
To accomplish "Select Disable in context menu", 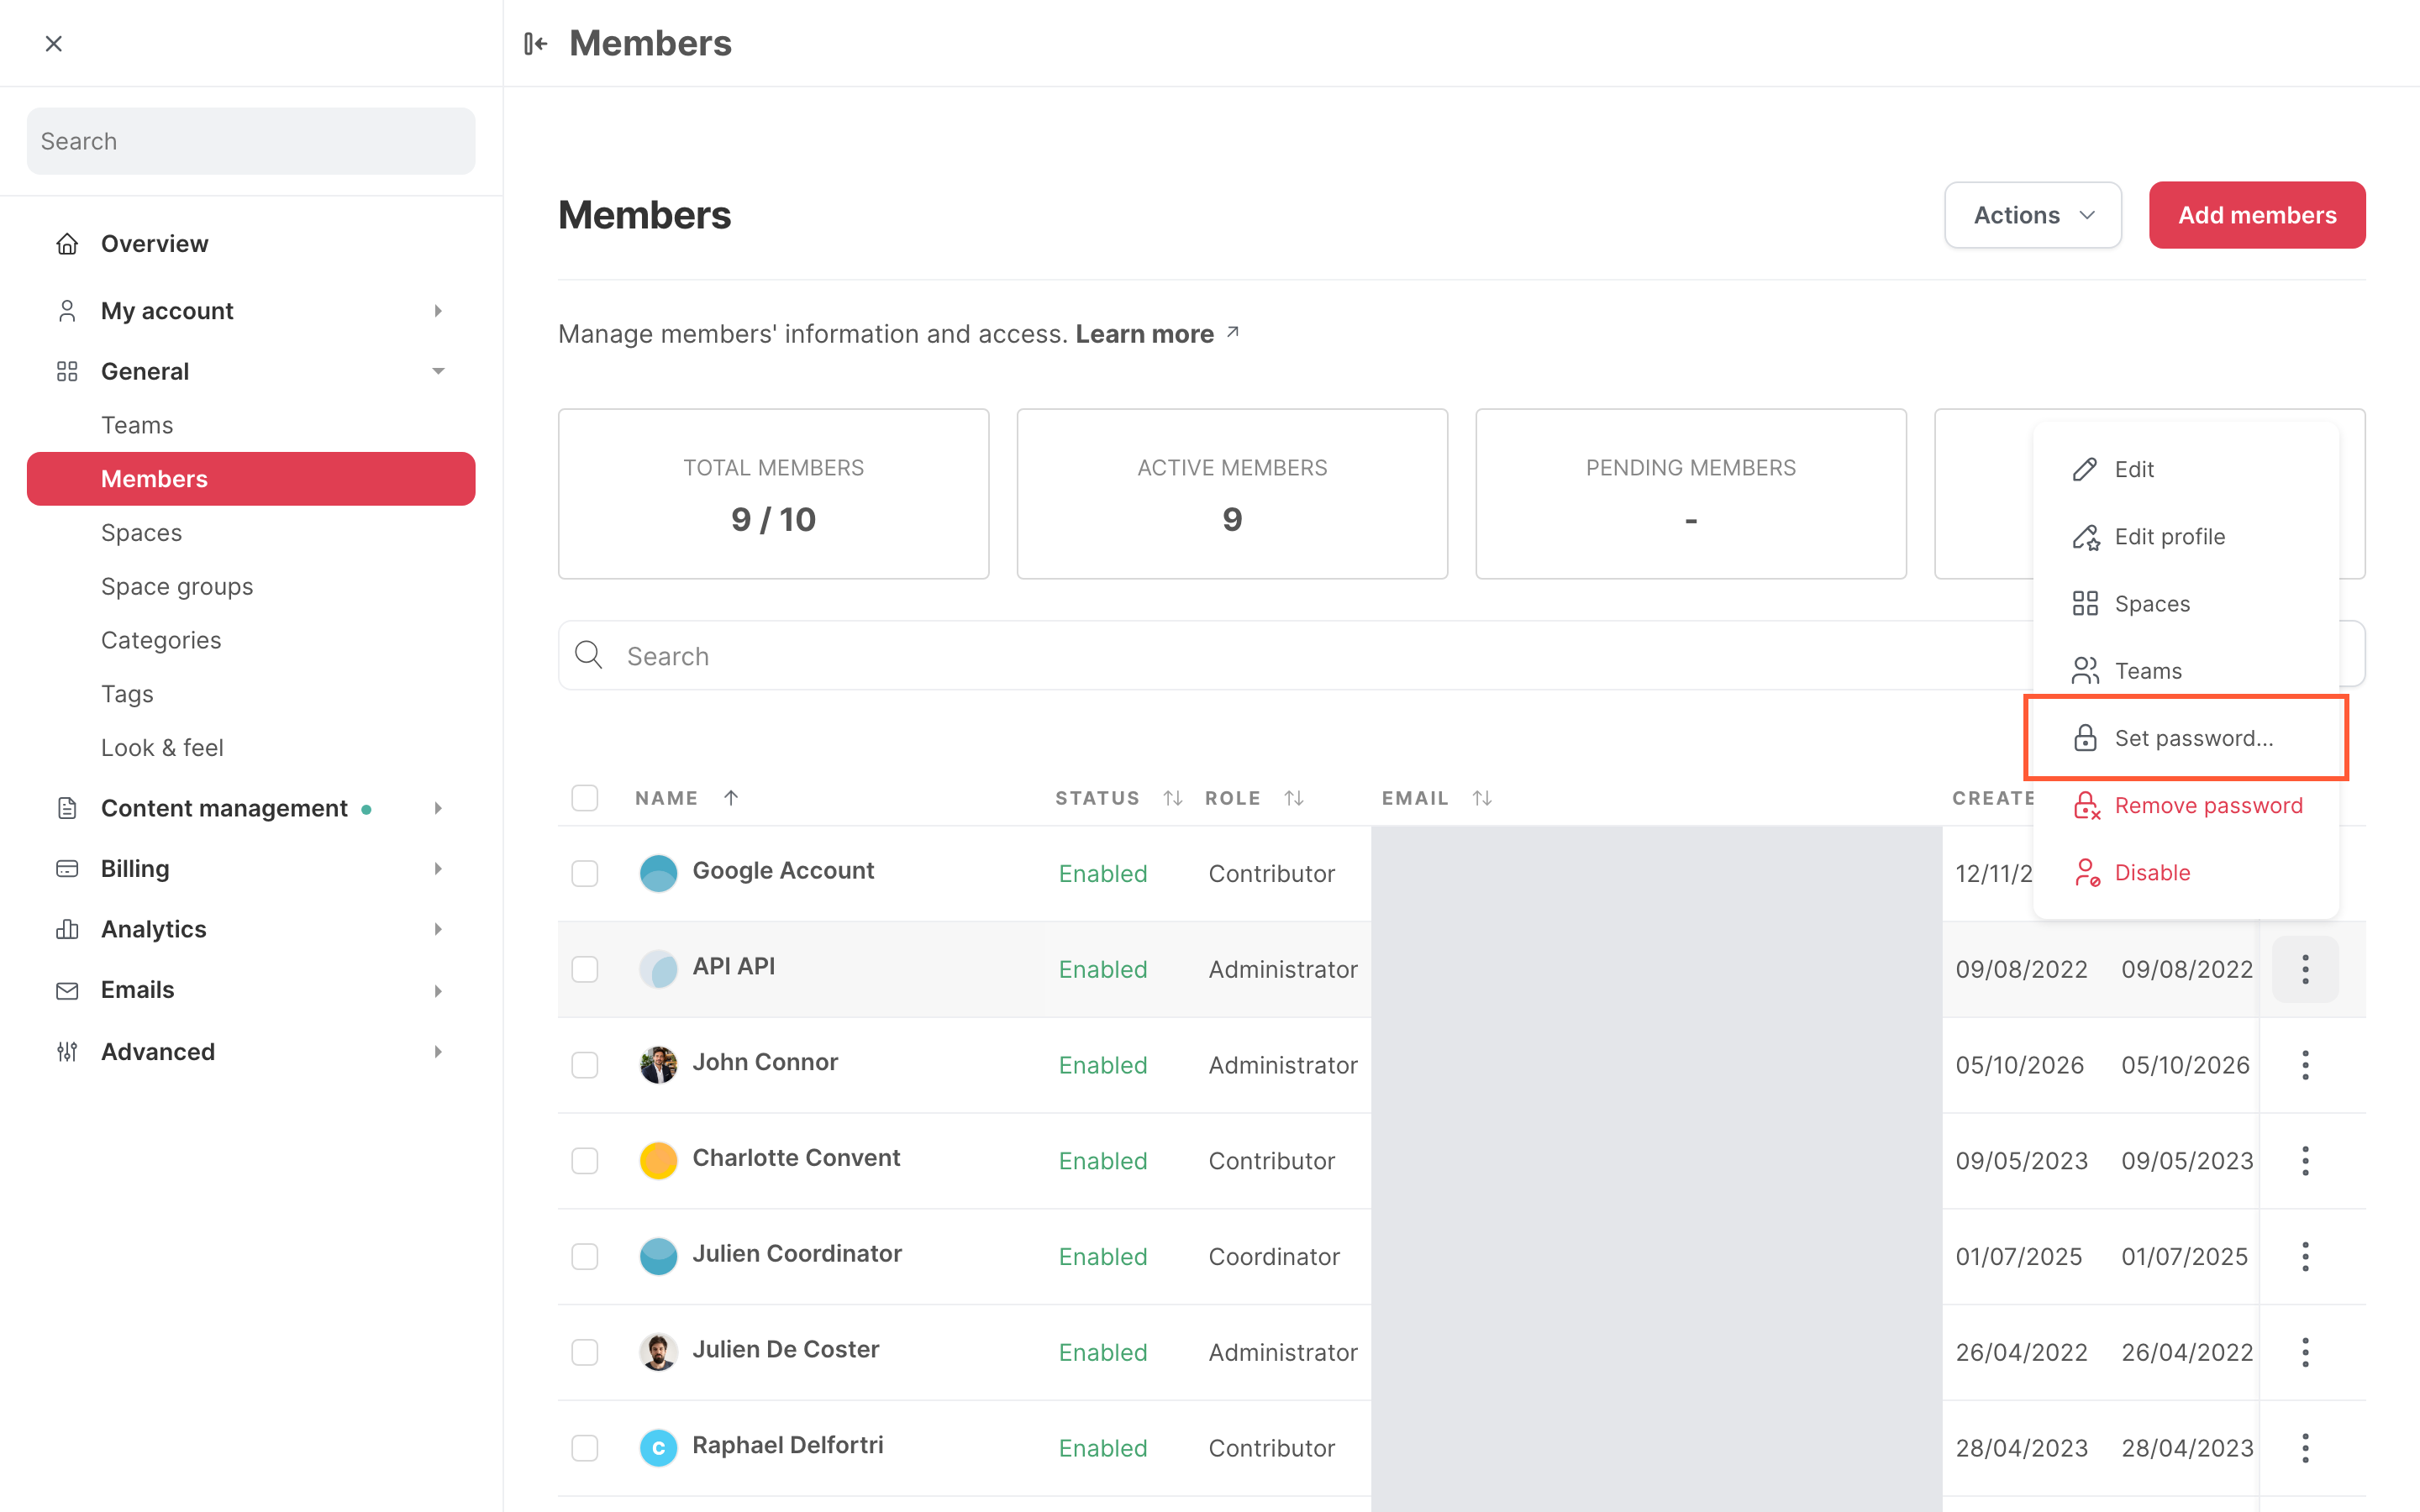I will tap(2186, 872).
